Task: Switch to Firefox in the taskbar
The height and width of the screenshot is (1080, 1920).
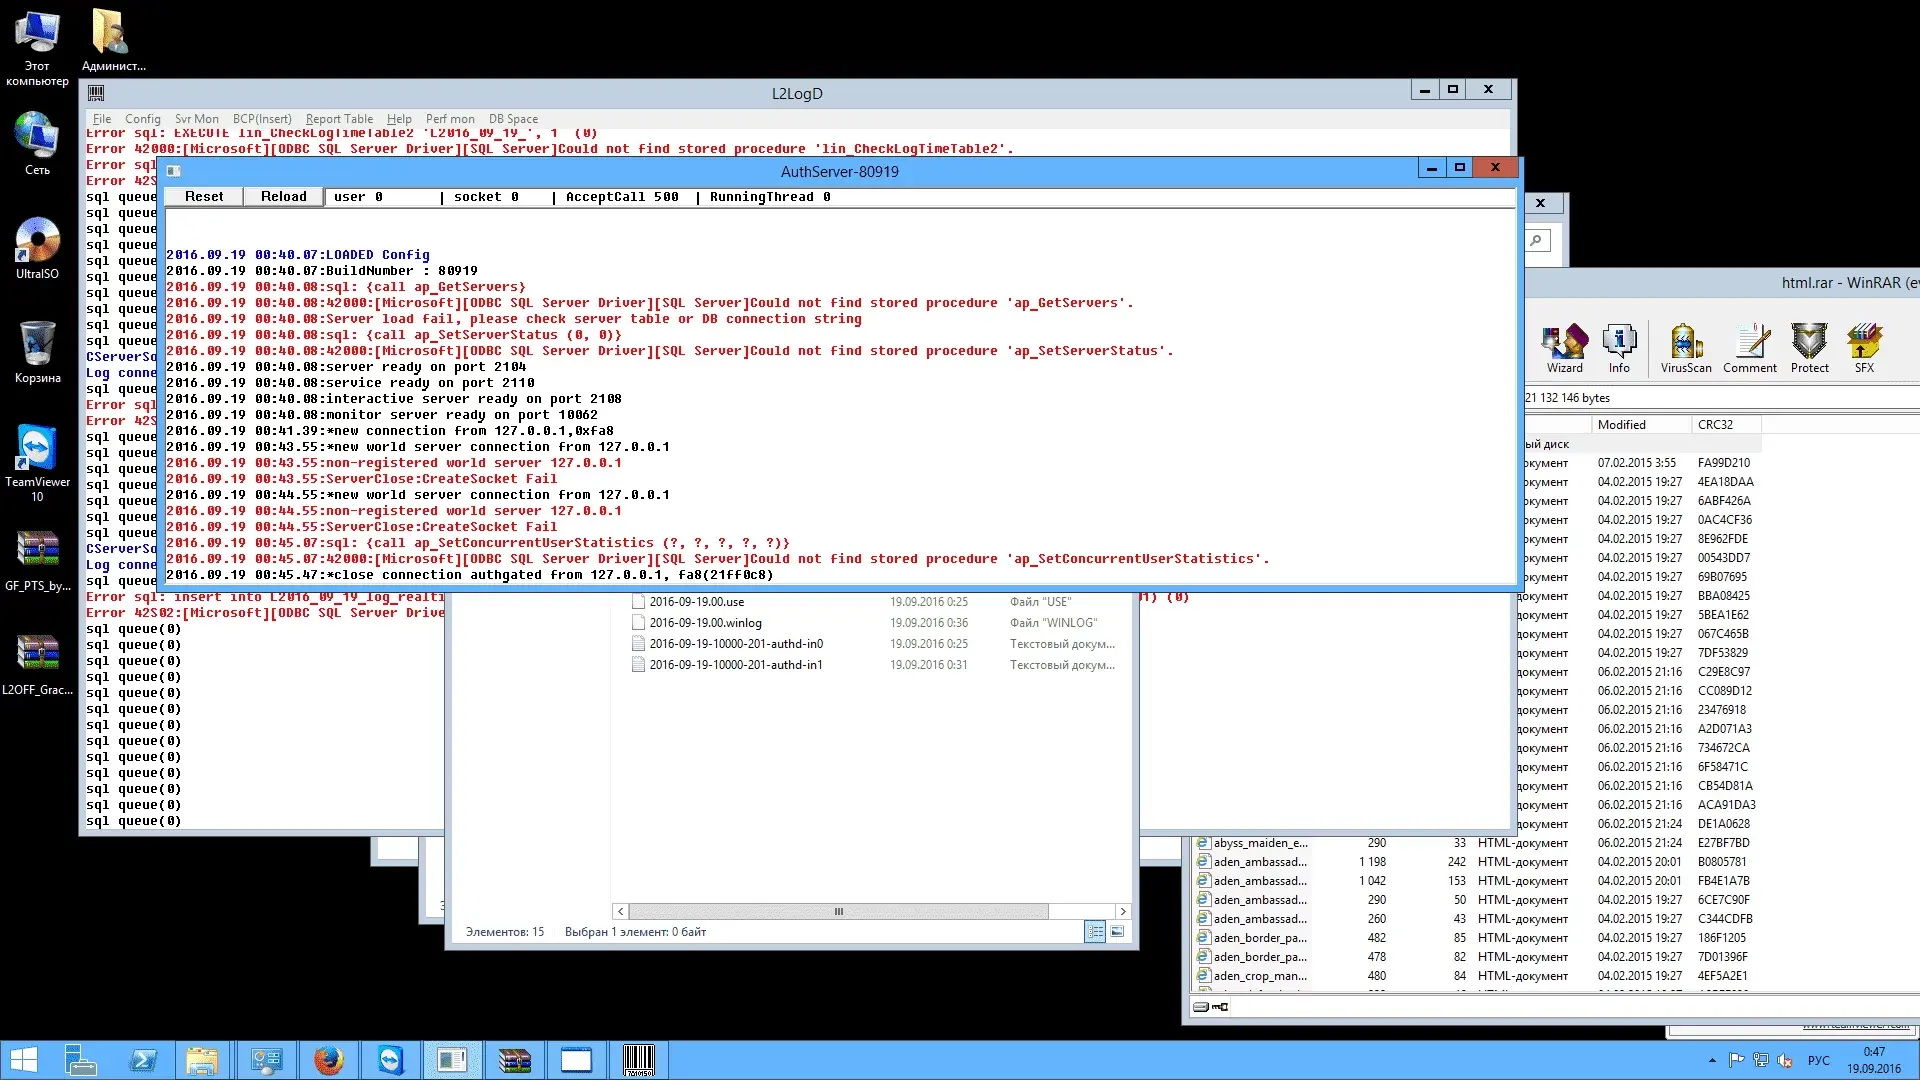Action: click(x=328, y=1060)
